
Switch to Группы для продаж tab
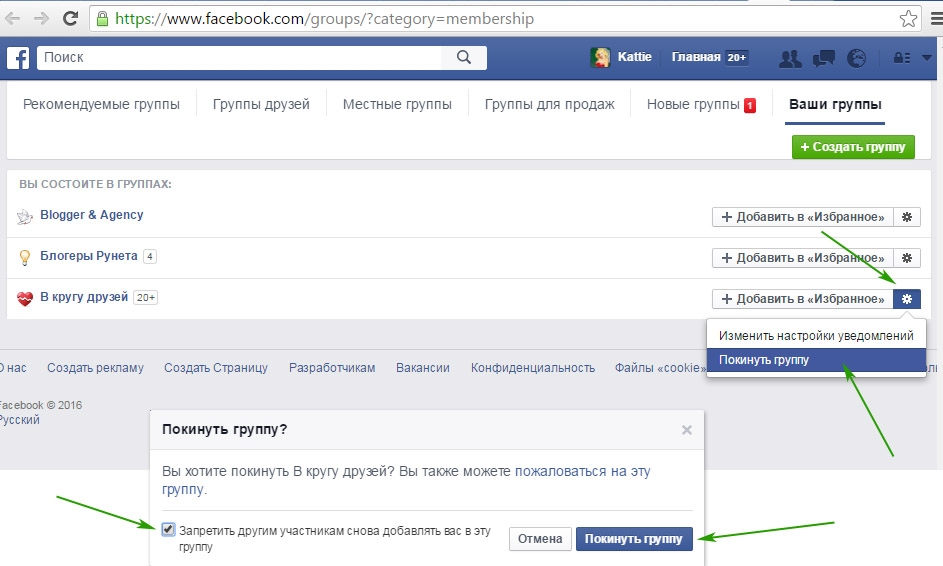[x=550, y=104]
